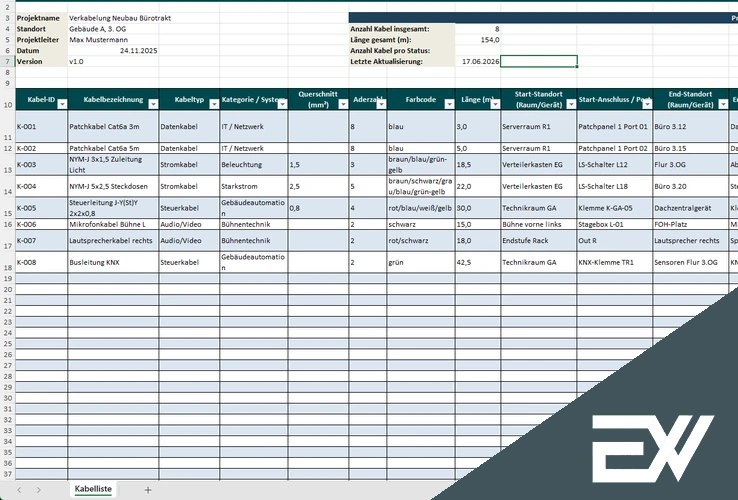The height and width of the screenshot is (500, 738).
Task: Open the Kabel-ID column filter dropdown
Action: 62,105
